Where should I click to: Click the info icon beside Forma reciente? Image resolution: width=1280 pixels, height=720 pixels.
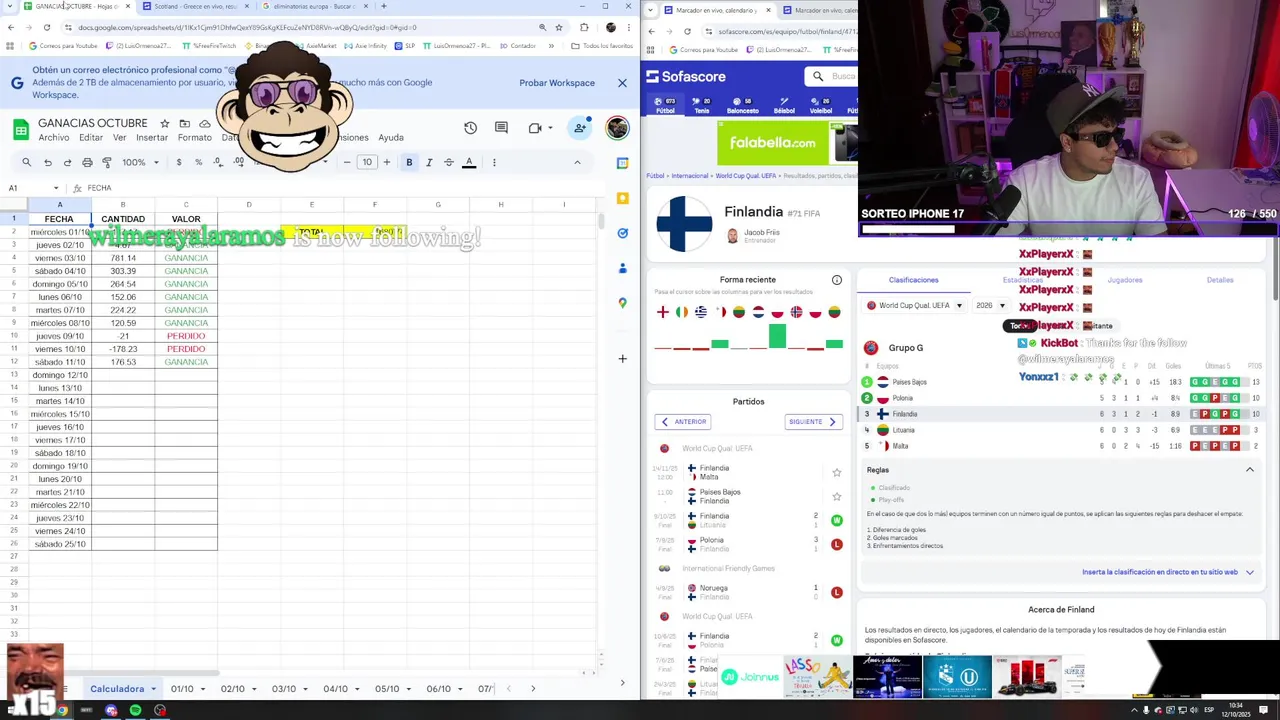pos(837,280)
